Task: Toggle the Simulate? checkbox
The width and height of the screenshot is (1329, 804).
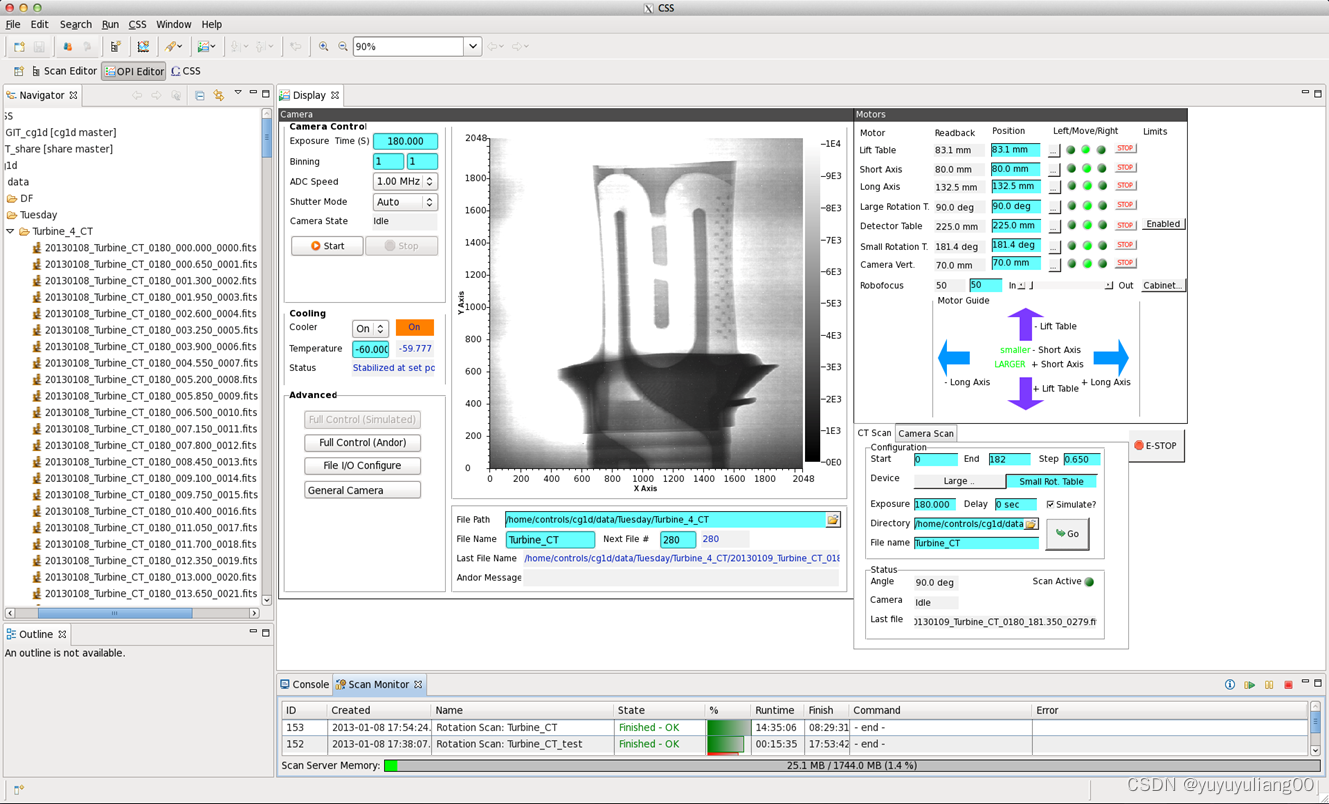Action: pos(1050,504)
